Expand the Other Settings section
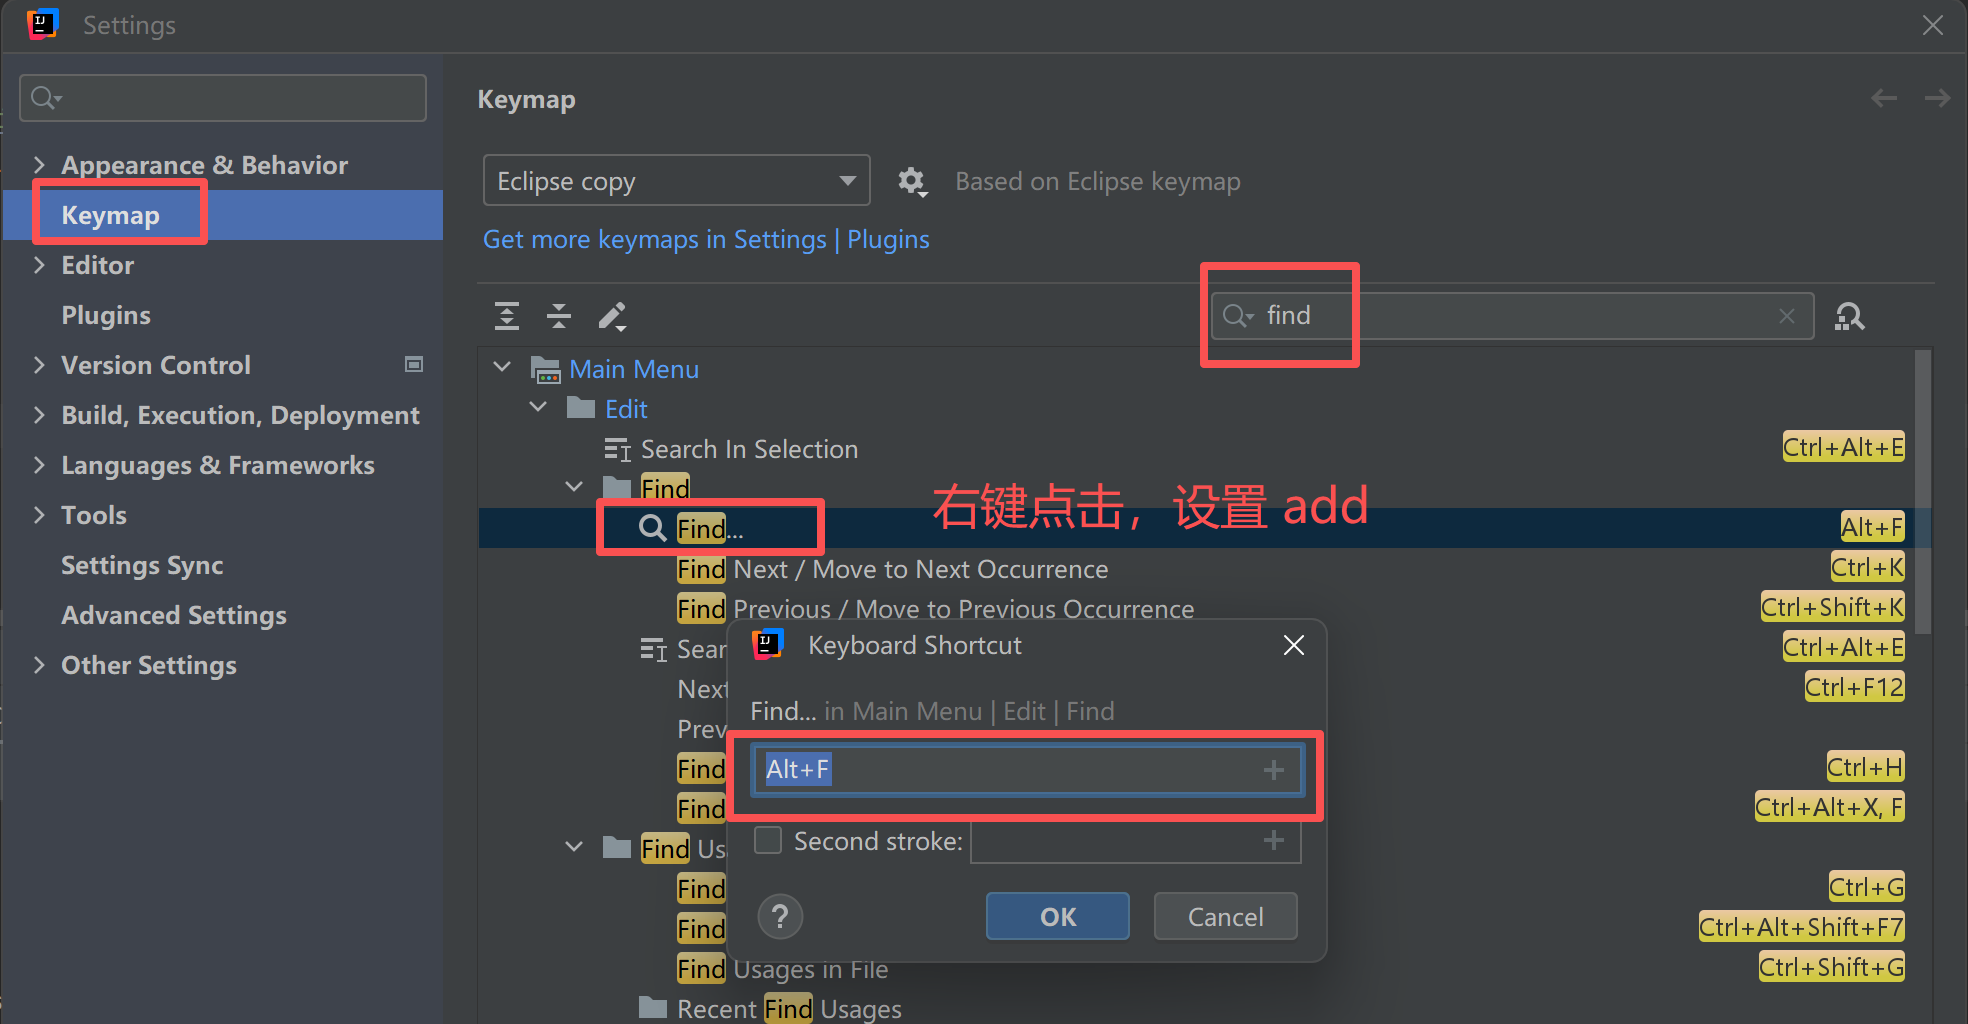Screen dimensions: 1968x1024 click(39, 665)
